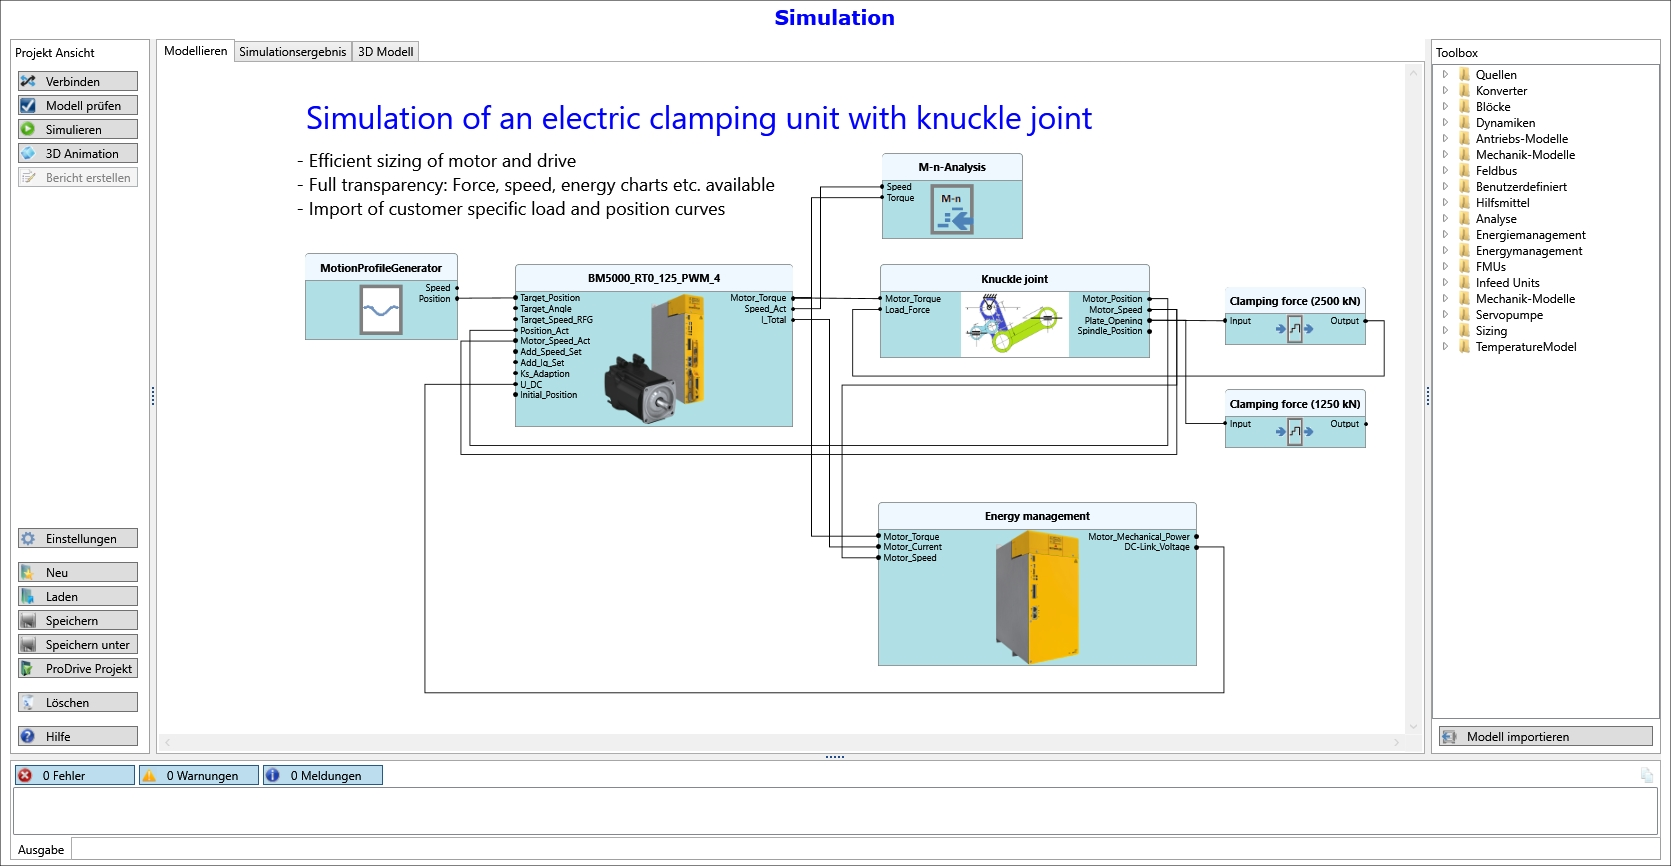The image size is (1671, 866).
Task: Select the knuckle joint mechanism image
Action: tap(1014, 325)
